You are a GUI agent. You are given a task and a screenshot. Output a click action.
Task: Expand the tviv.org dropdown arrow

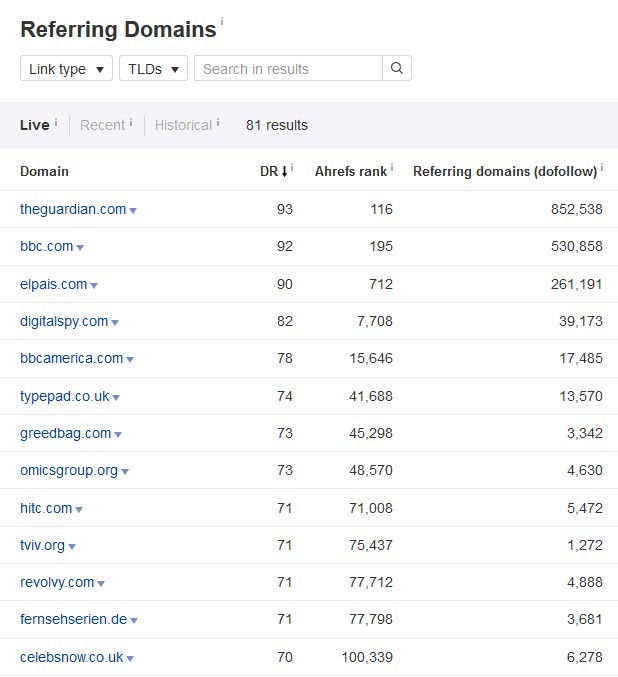[x=72, y=546]
